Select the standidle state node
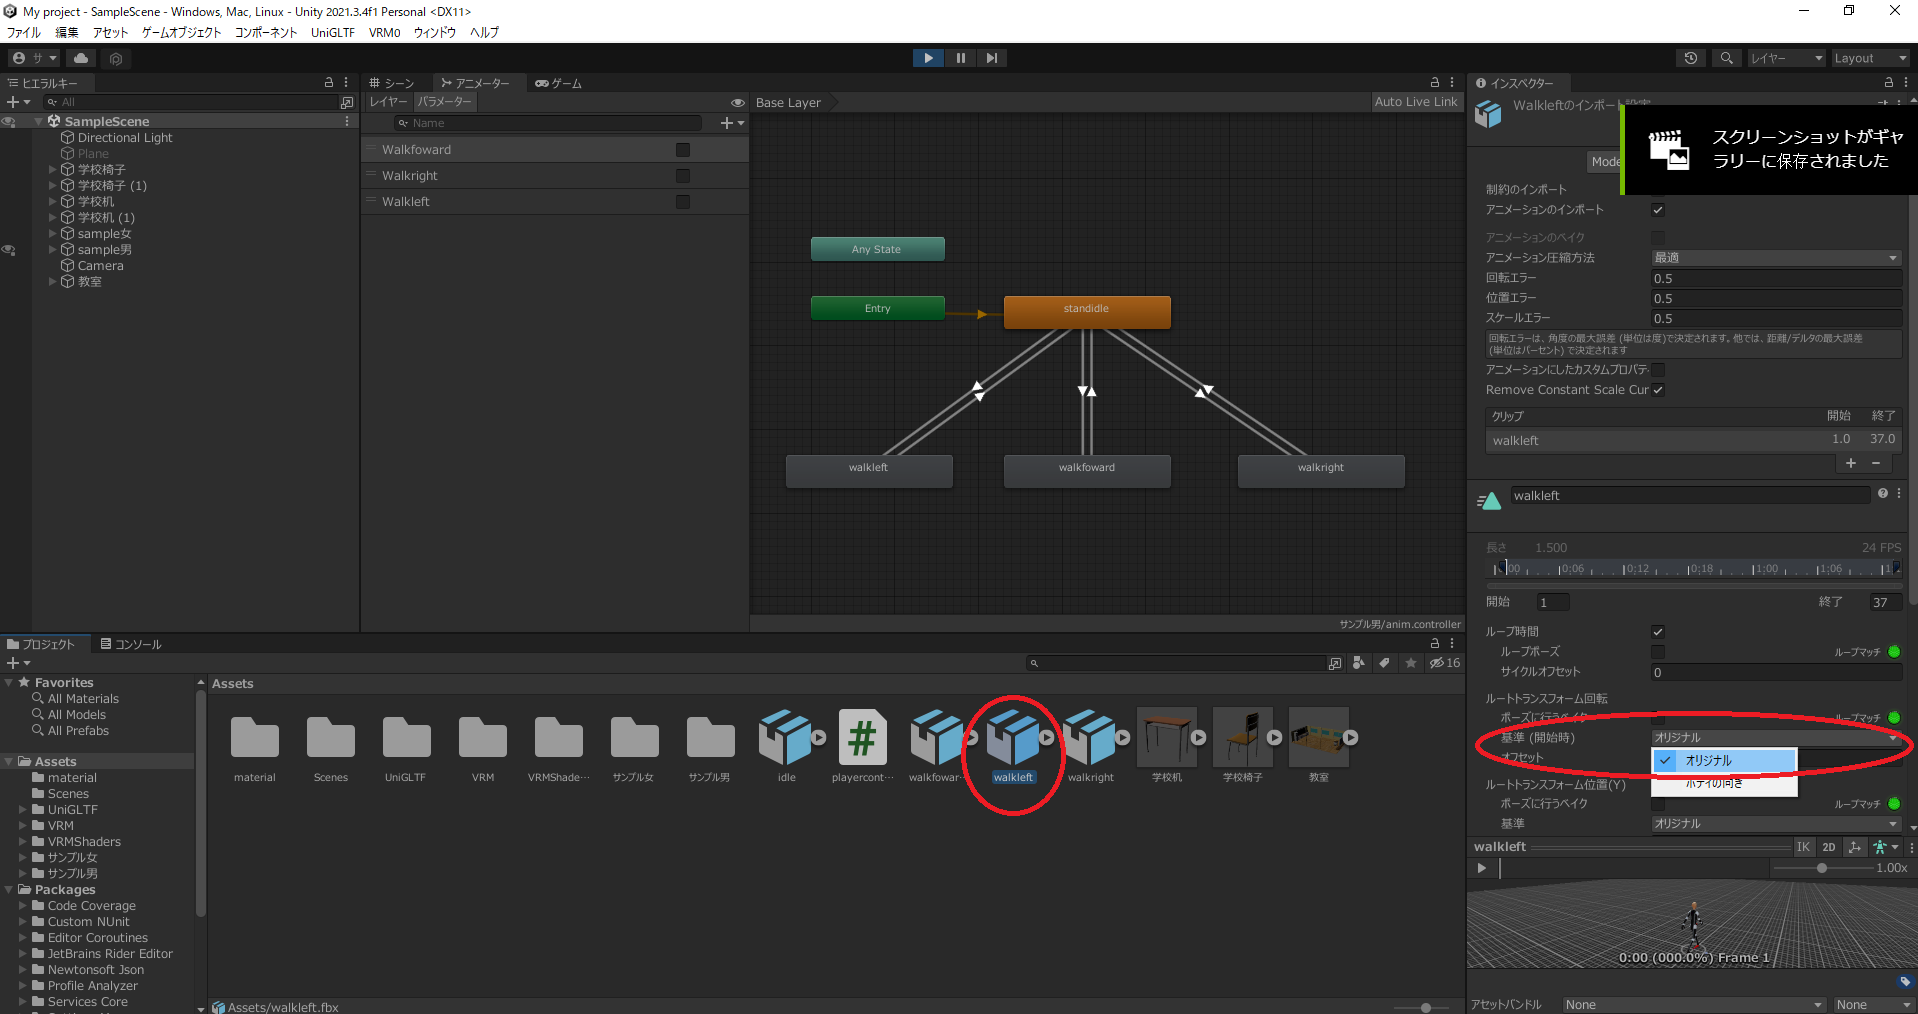The image size is (1918, 1014). pos(1086,310)
